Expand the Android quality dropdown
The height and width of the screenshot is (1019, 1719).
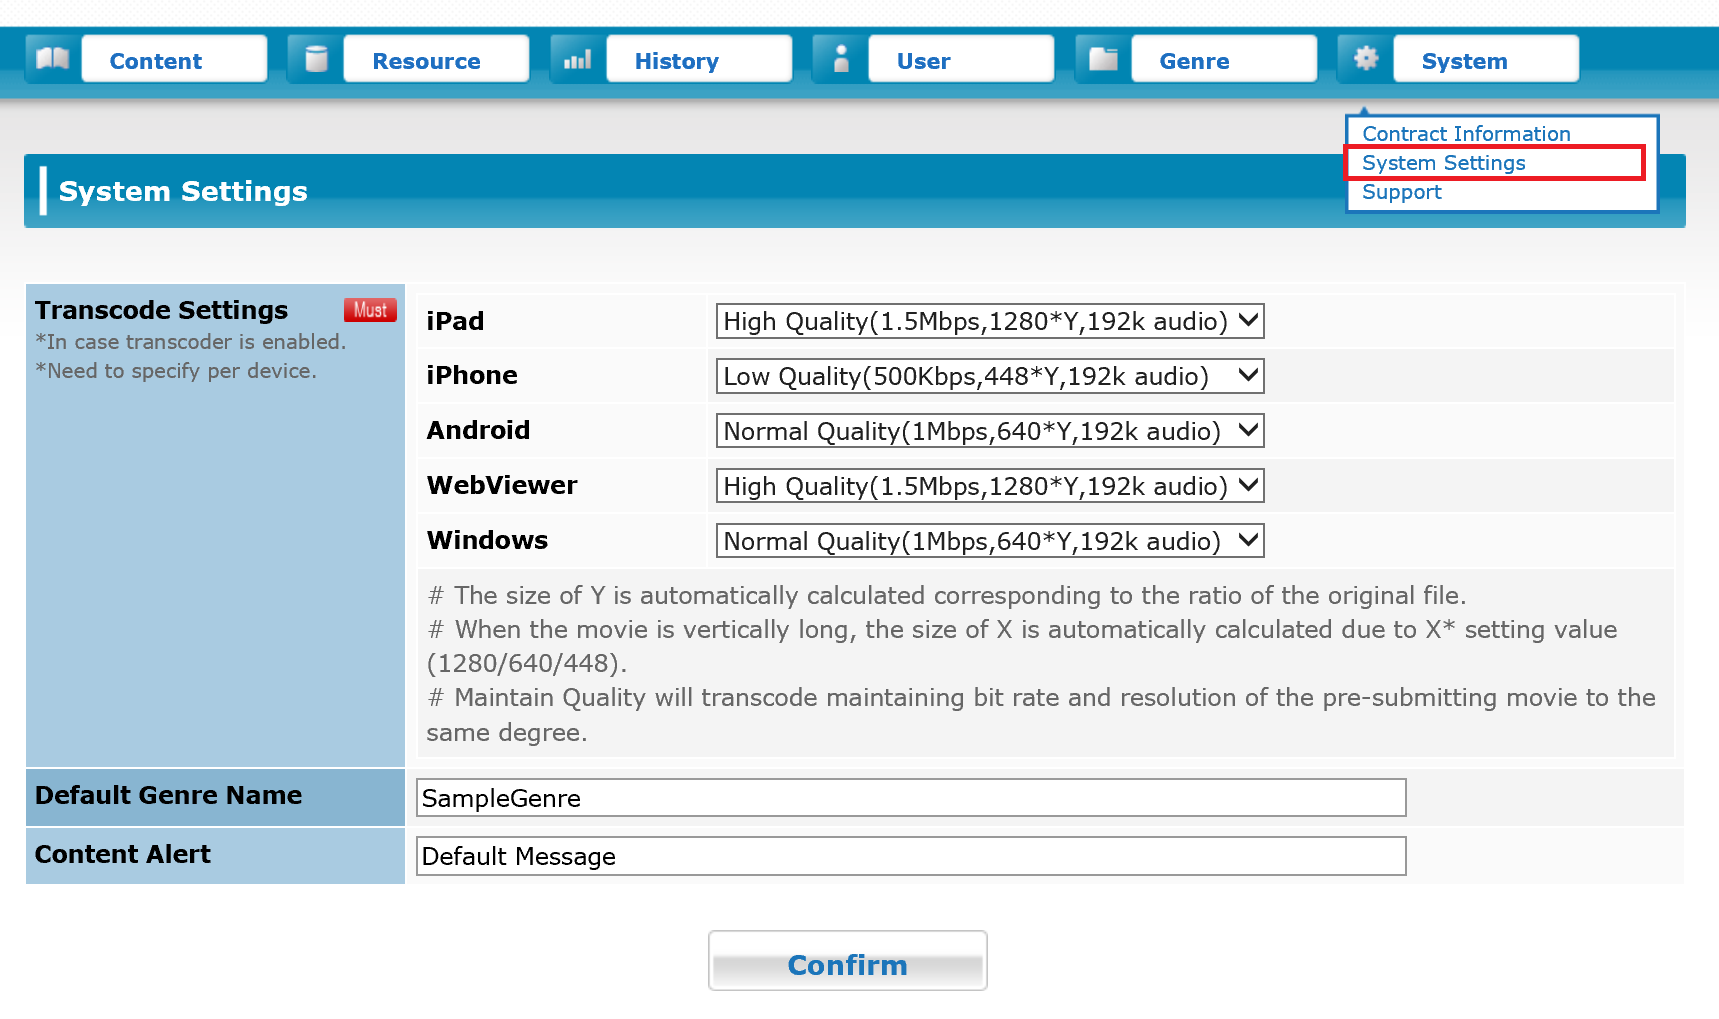[x=989, y=431]
